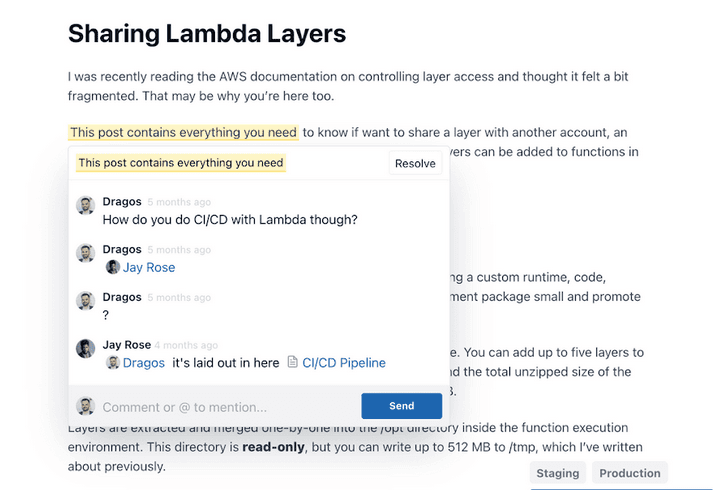Click your avatar beside the comment input
This screenshot has height=490, width=713.
85,406
